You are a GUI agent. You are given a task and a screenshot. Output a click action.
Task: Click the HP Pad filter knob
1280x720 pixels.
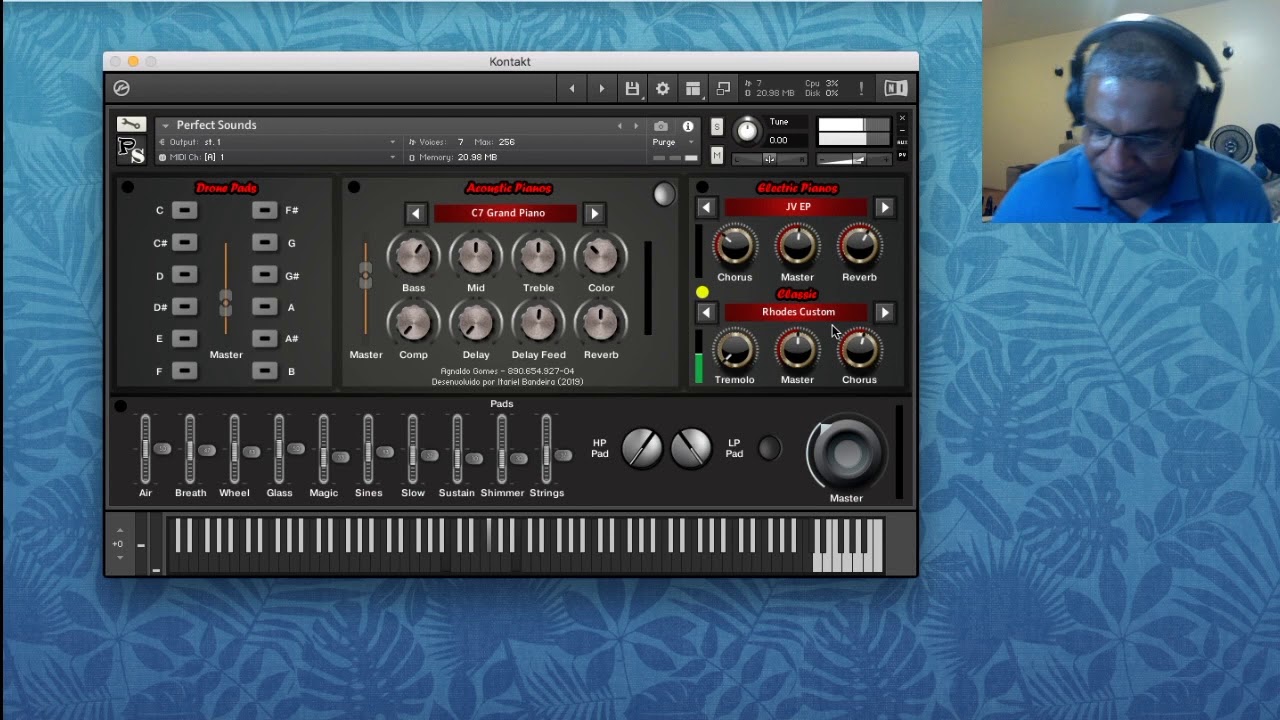(x=642, y=448)
